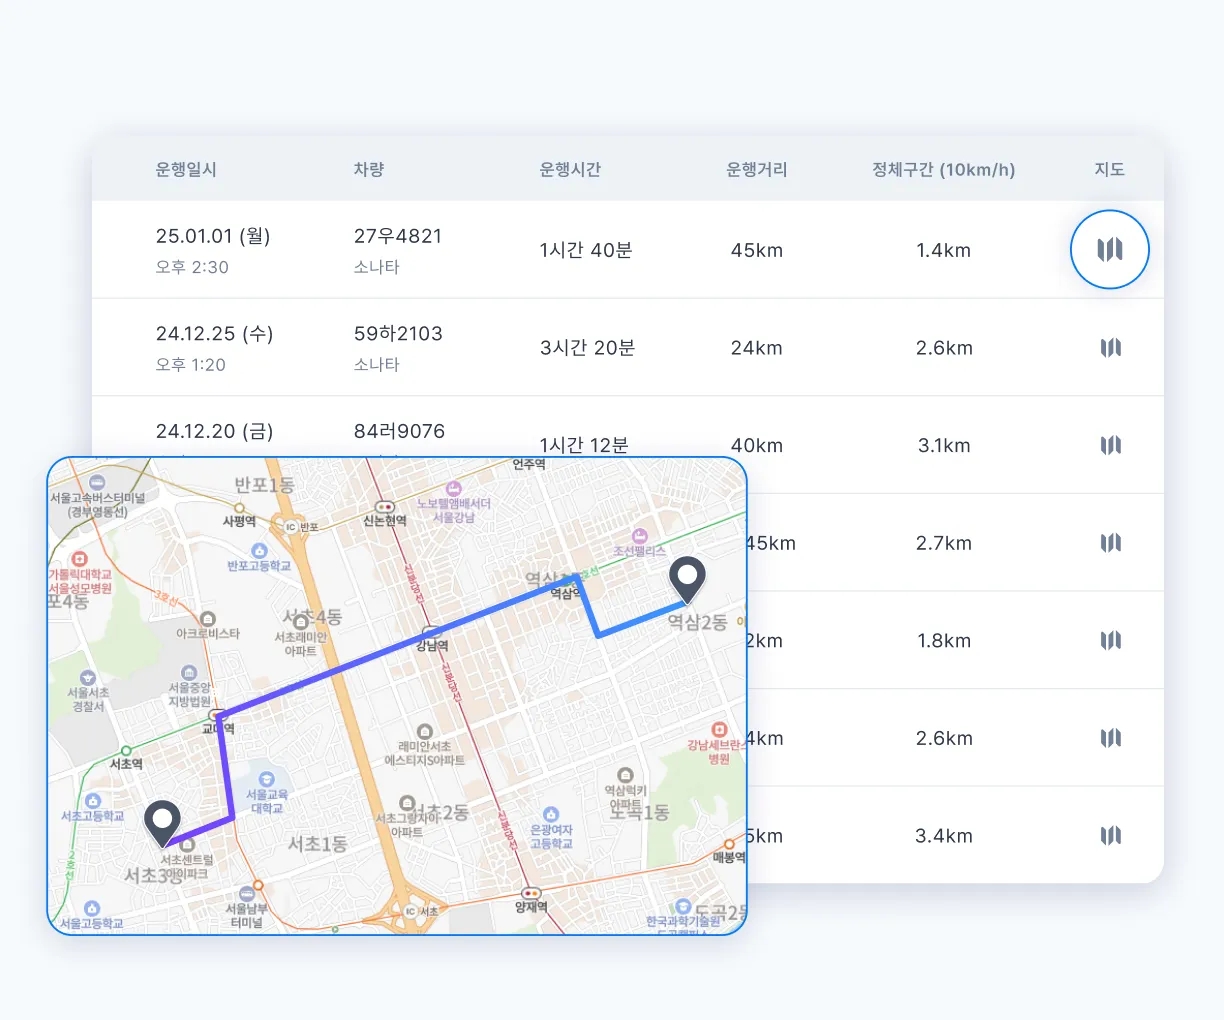
Task: Click the 아크로비스타 building marker
Action: click(208, 619)
